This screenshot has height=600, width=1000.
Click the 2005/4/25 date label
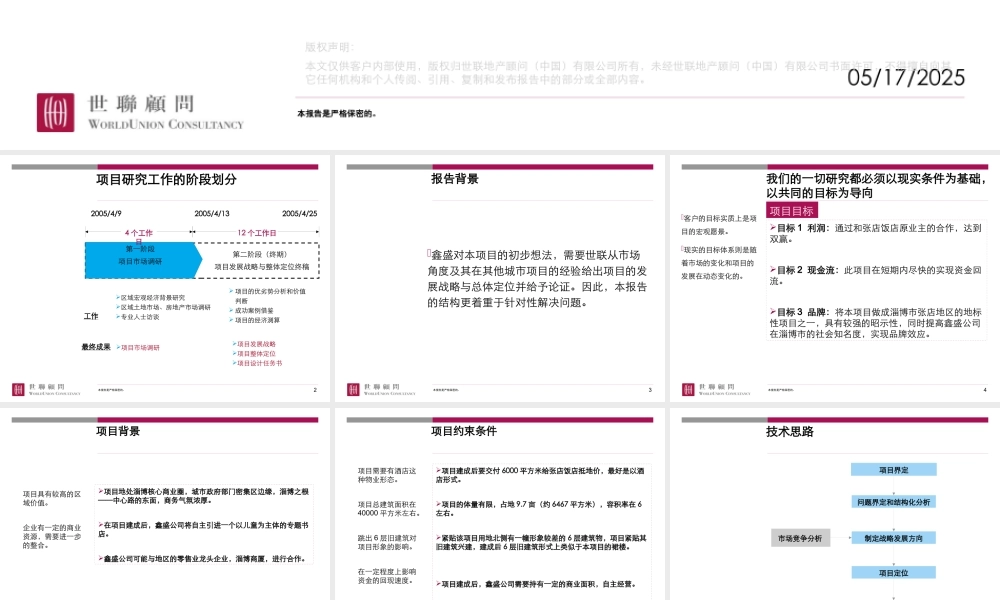point(300,214)
